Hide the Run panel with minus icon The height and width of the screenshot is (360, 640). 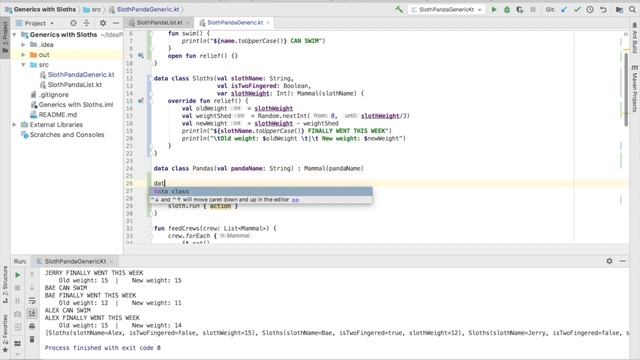pos(622,261)
